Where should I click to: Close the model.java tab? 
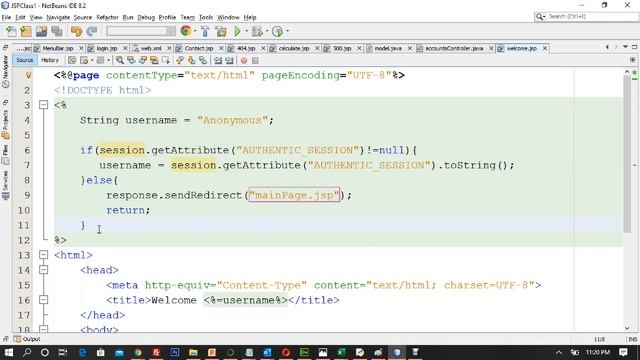click(x=410, y=48)
